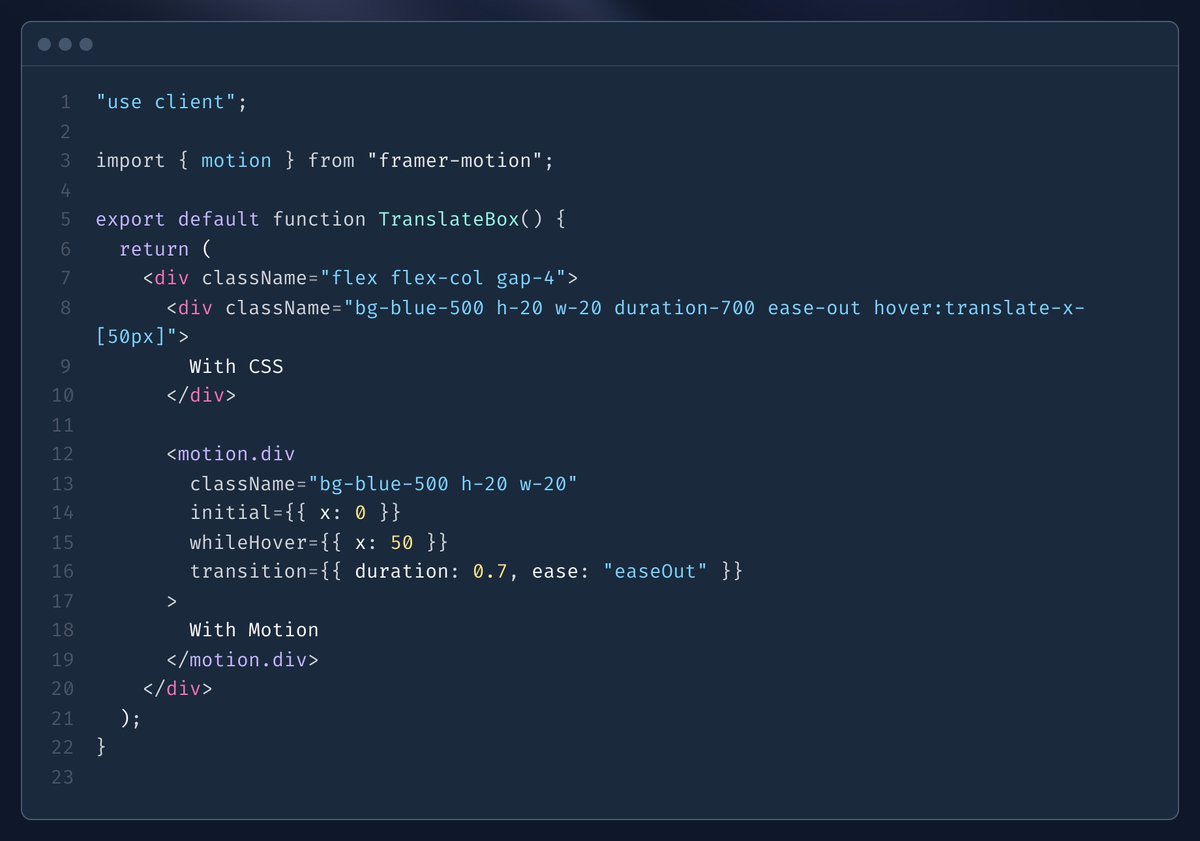Click the "bg-blue-500 h-20 w-20" string on line 13
Image resolution: width=1200 pixels, height=841 pixels.
pyautogui.click(x=442, y=484)
